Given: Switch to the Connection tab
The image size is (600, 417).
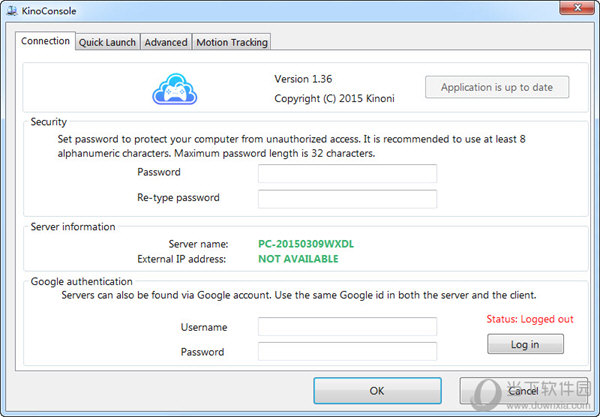Looking at the screenshot, I should (45, 41).
